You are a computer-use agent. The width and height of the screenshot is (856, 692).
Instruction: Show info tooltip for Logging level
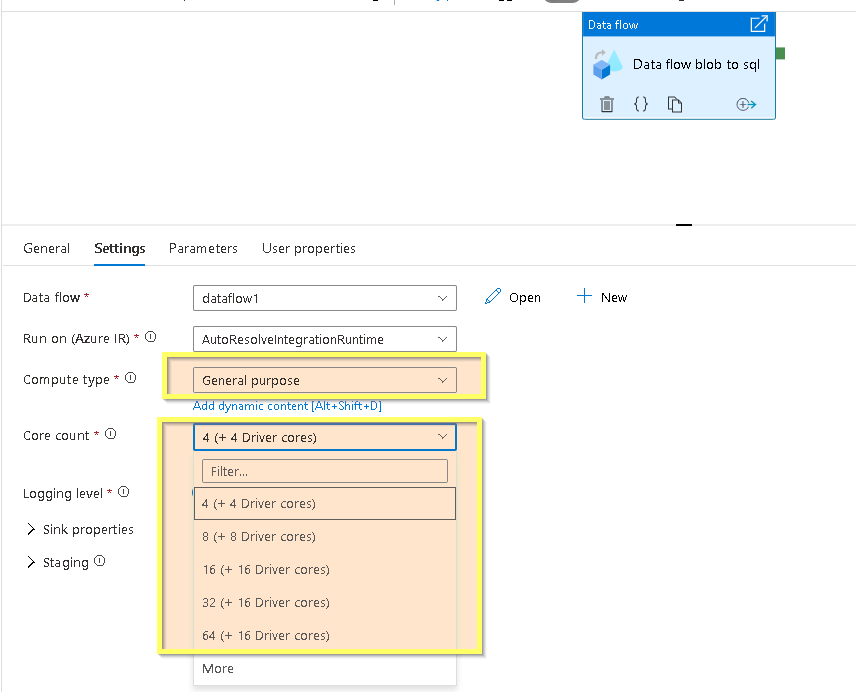click(123, 492)
